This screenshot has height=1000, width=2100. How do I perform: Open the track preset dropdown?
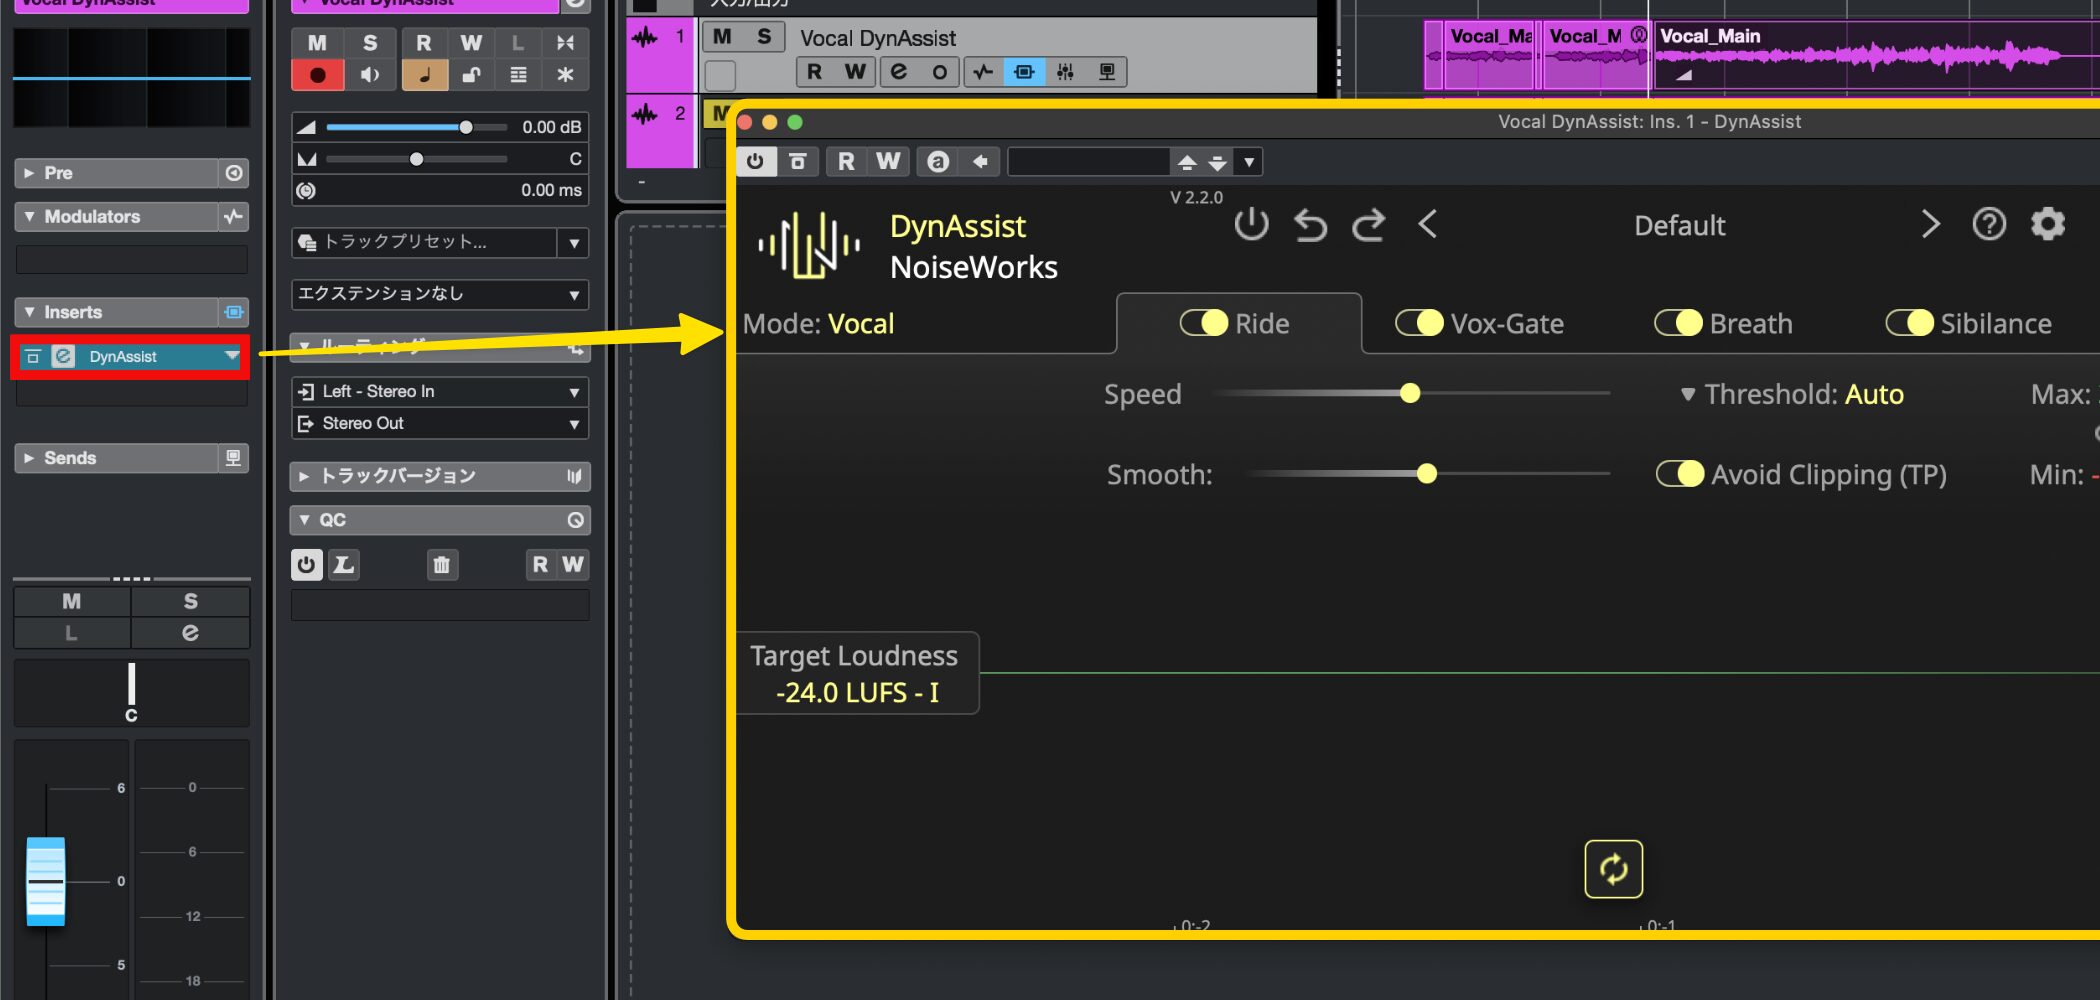(x=574, y=242)
